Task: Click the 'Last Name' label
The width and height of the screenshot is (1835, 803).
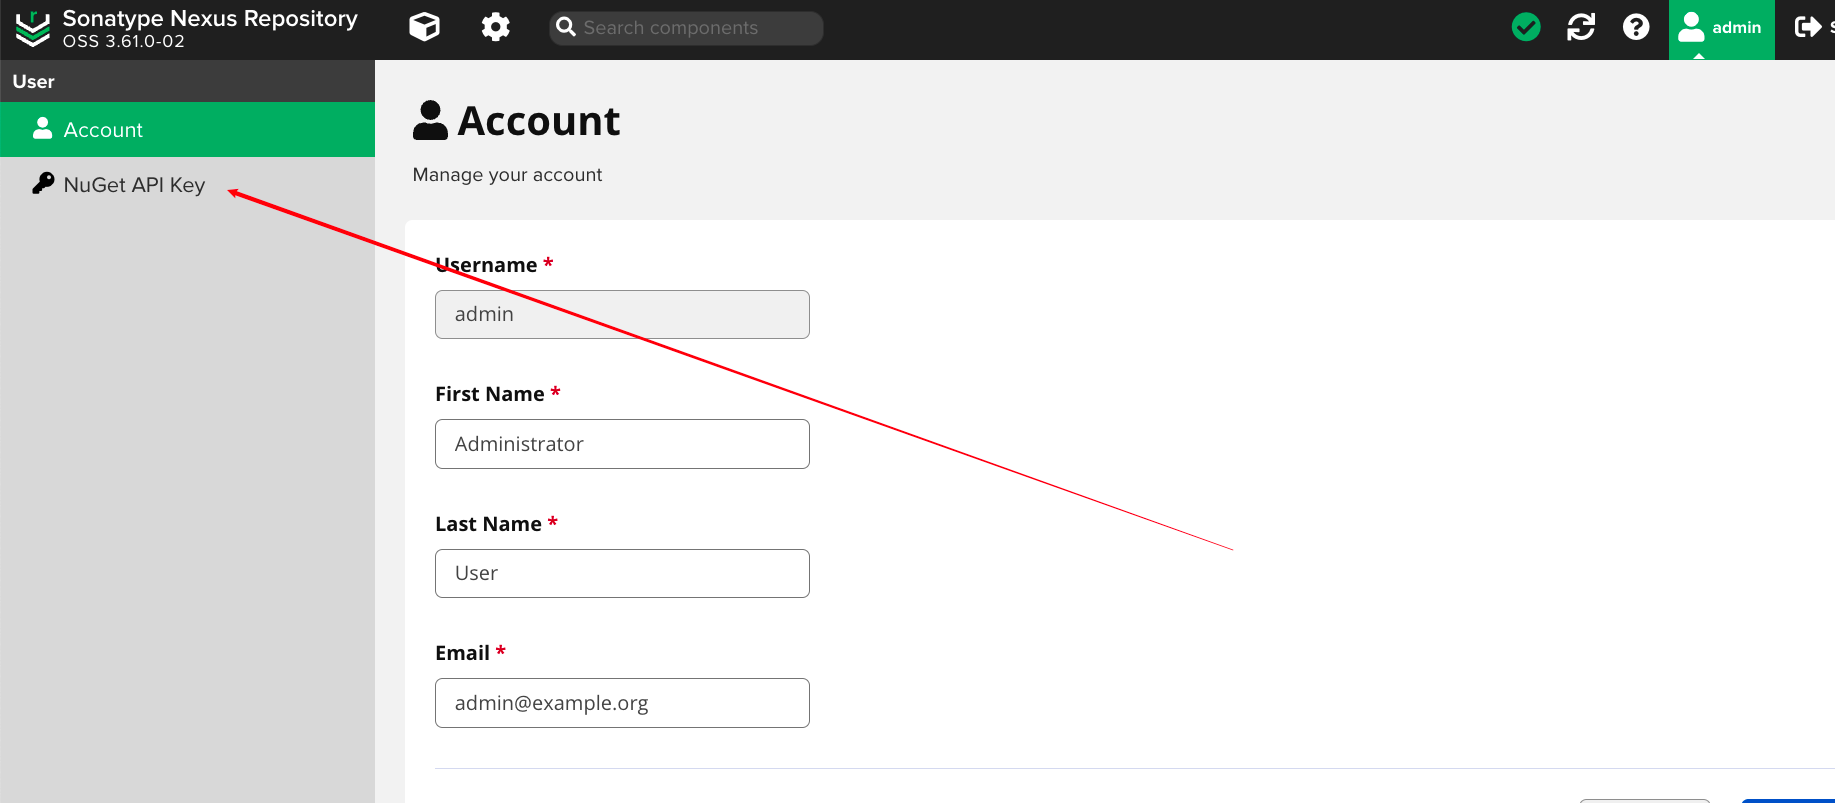Action: [x=488, y=524]
